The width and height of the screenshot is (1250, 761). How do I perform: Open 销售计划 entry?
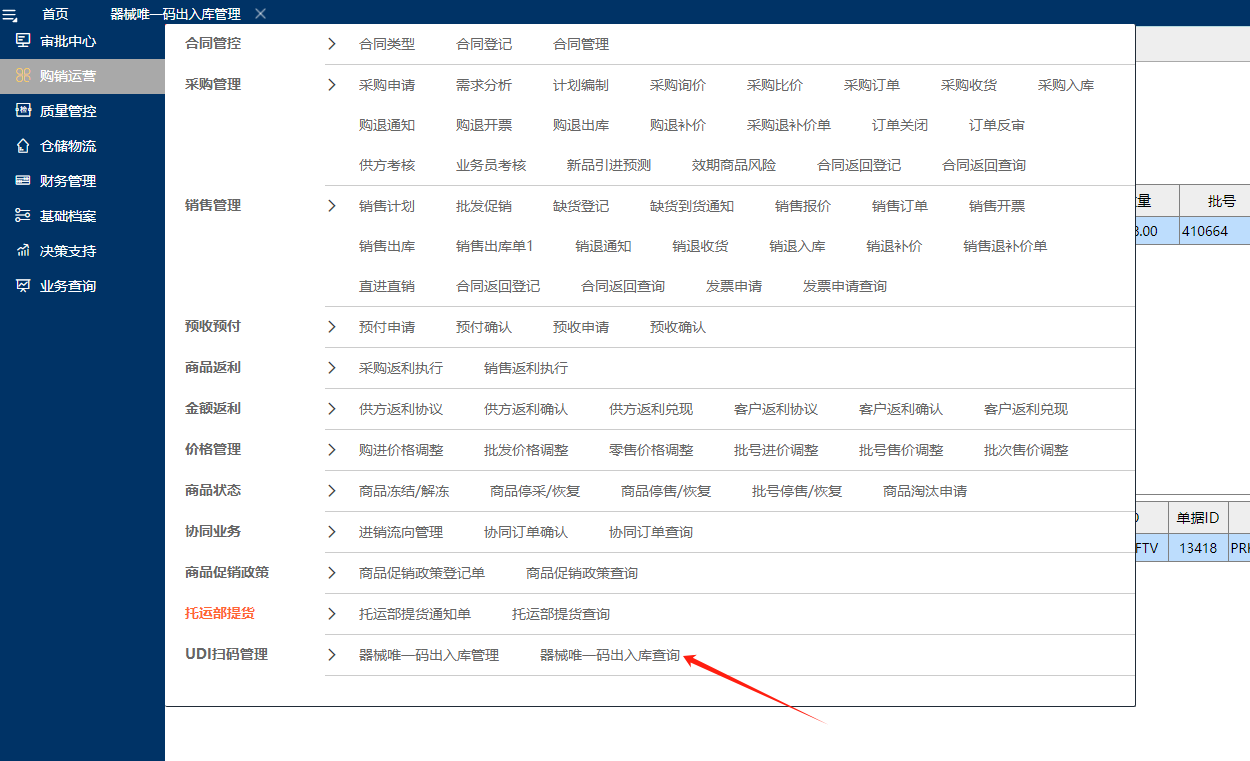[387, 206]
